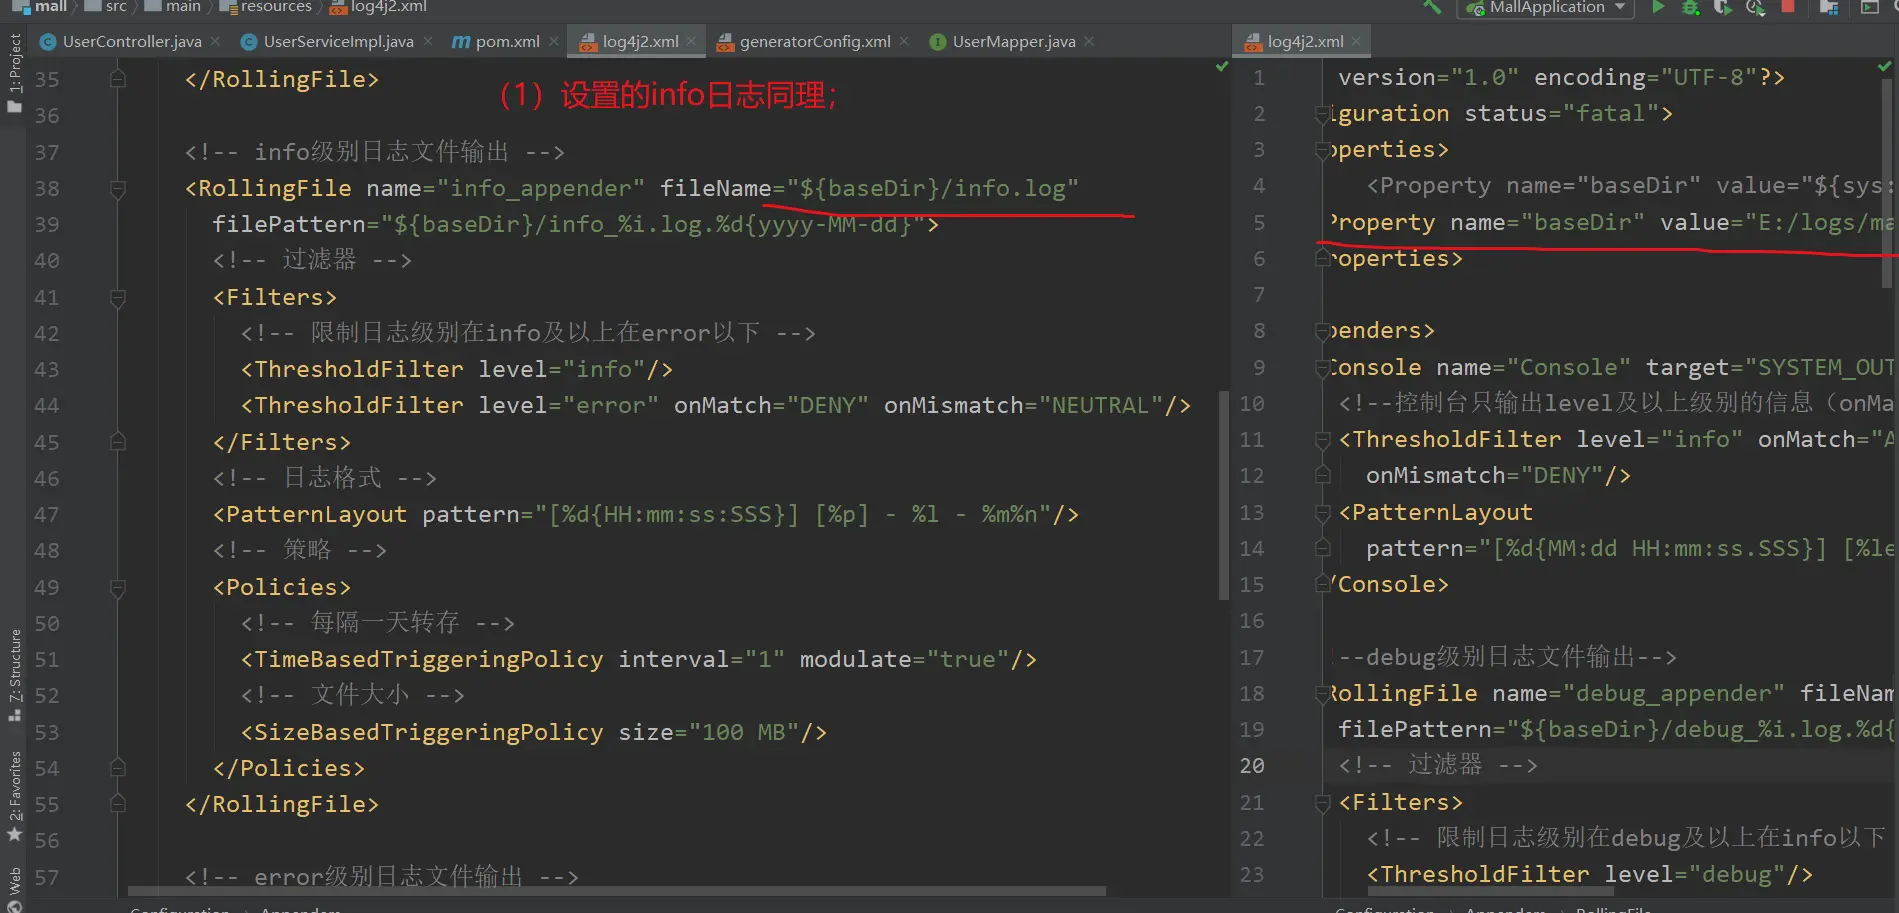This screenshot has width=1899, height=913.
Task: Stop the running application
Action: coord(1788,7)
